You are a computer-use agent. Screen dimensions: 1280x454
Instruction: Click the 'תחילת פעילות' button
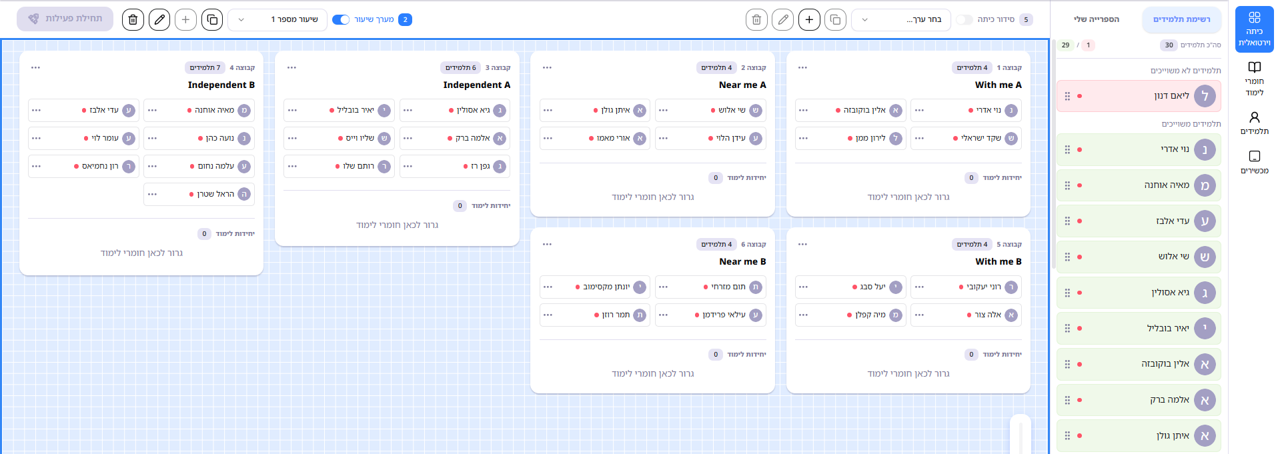pyautogui.click(x=65, y=19)
